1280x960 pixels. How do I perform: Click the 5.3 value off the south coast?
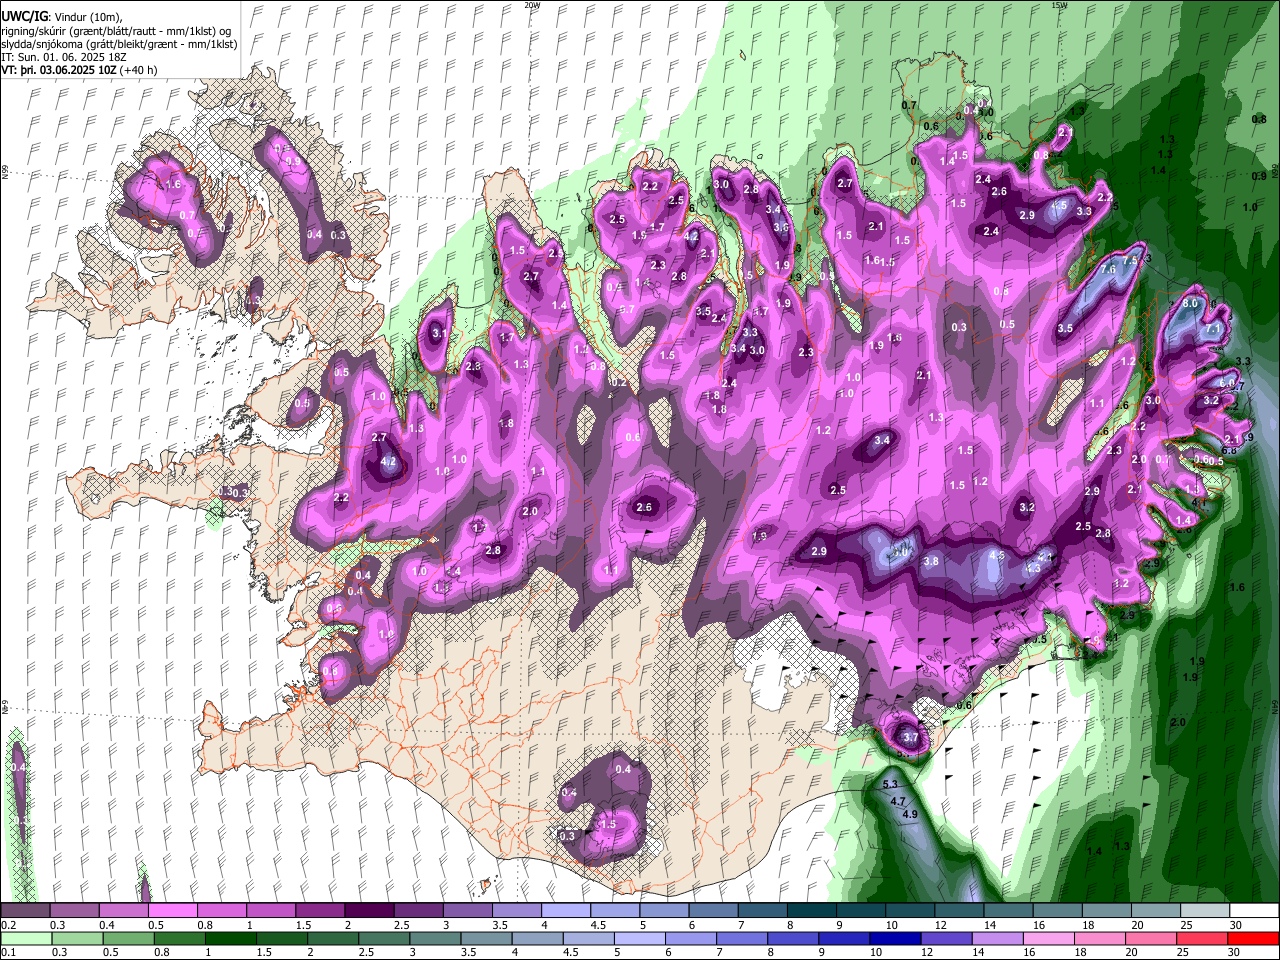[890, 784]
